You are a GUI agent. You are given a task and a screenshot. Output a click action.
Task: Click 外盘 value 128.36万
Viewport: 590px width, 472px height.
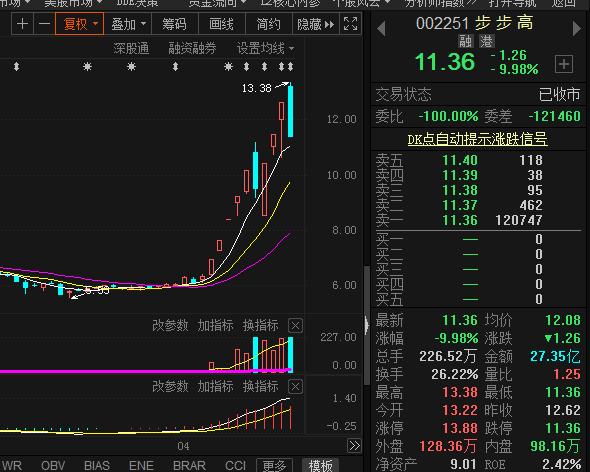click(x=448, y=446)
